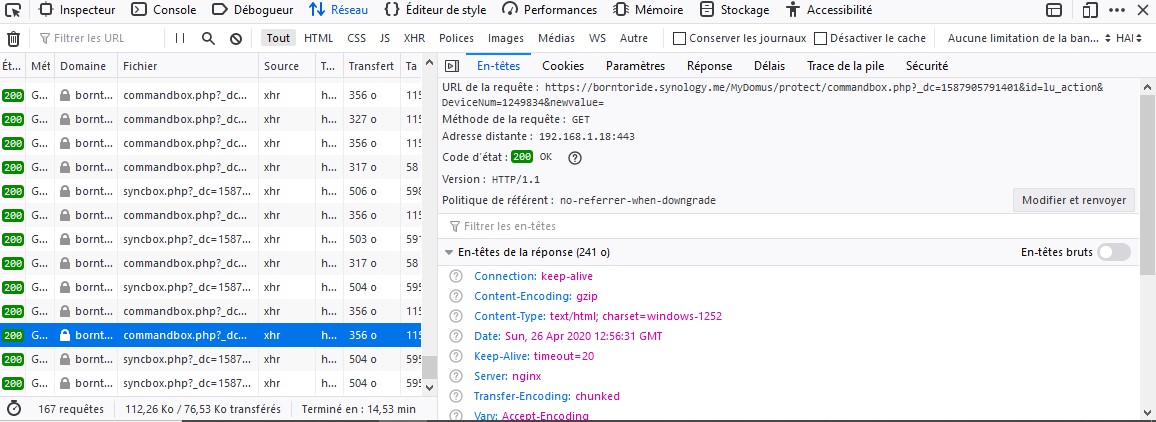Open help icon for Content-Encoding header
This screenshot has height=422, width=1156.
coord(456,297)
